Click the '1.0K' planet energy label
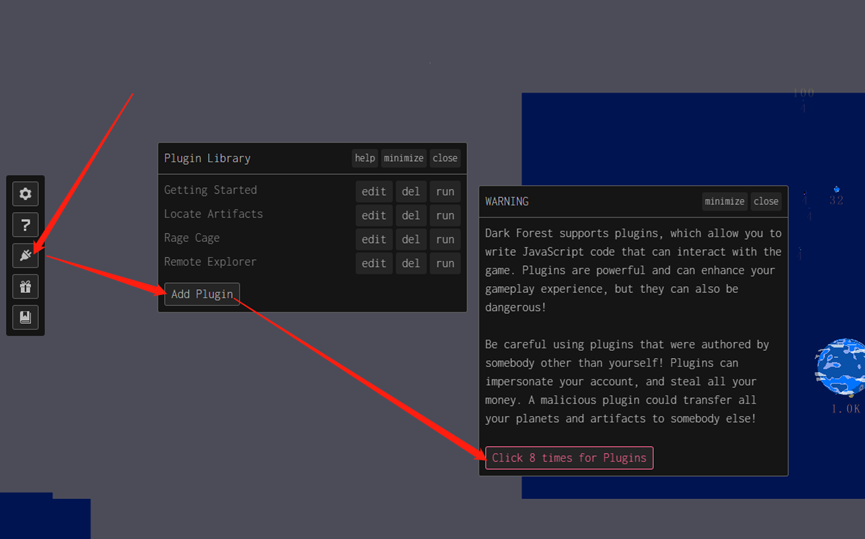 (846, 409)
